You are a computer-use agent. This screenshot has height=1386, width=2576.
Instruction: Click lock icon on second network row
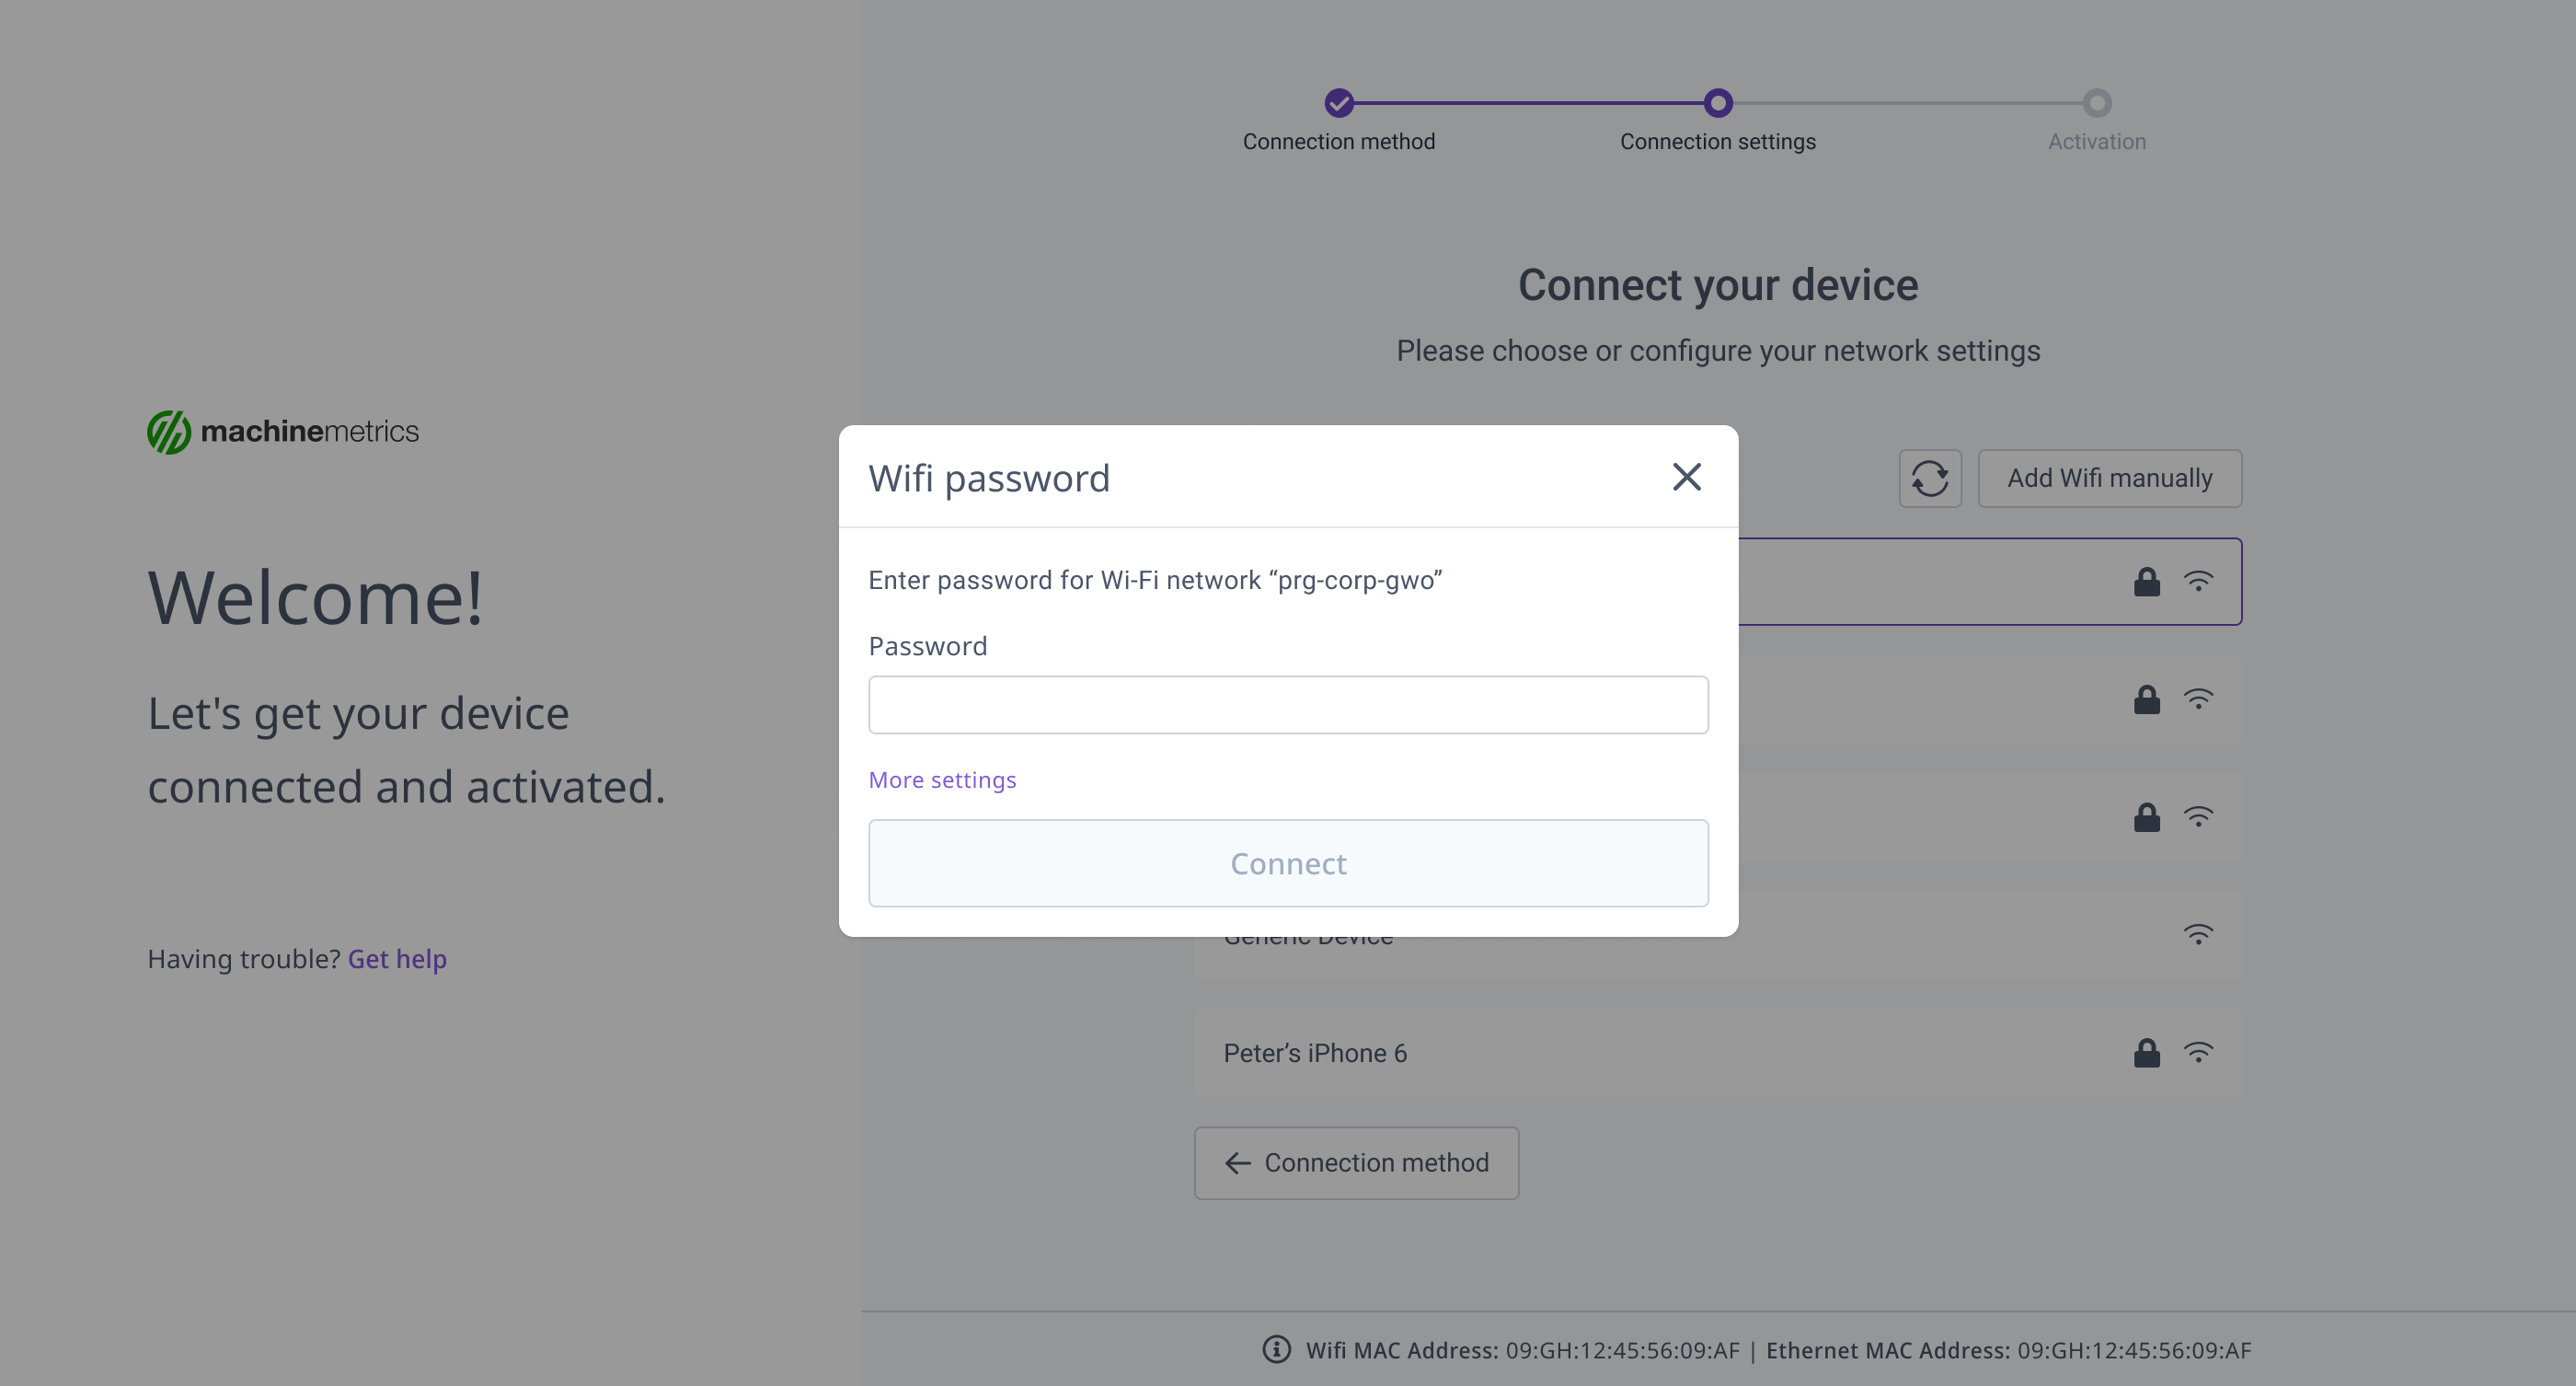pos(2146,699)
